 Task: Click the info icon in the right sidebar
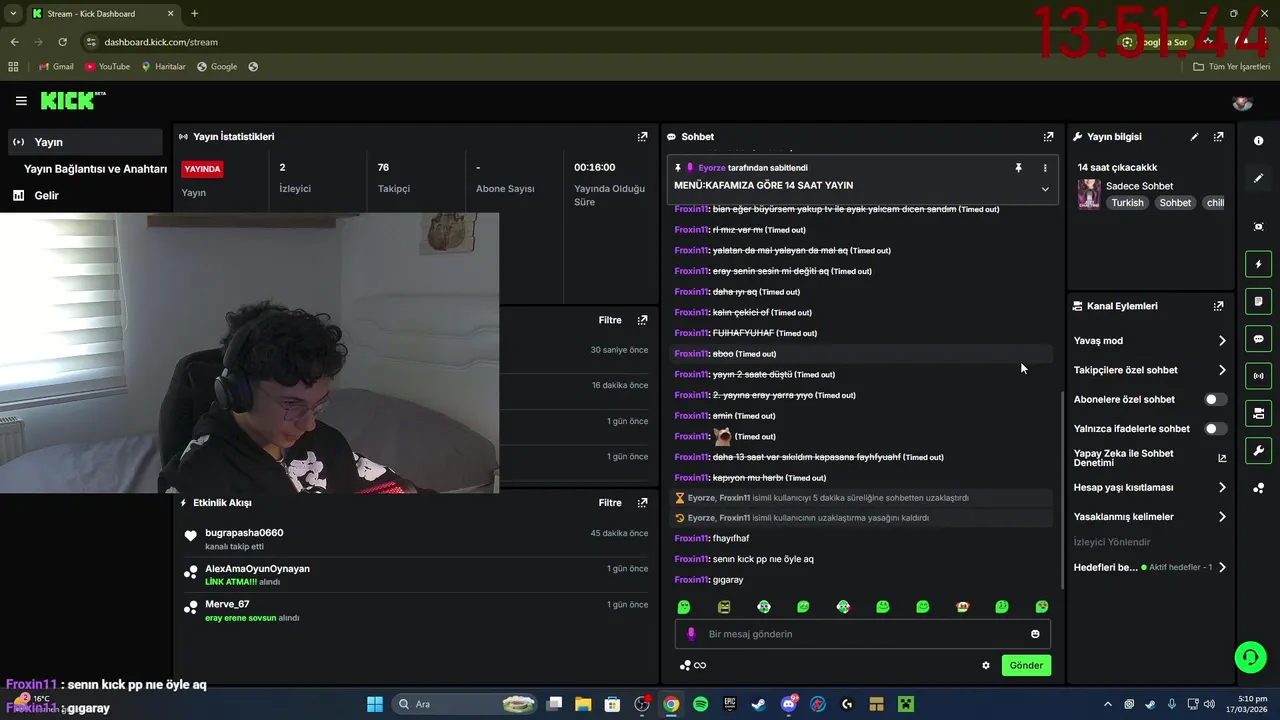coord(1258,141)
